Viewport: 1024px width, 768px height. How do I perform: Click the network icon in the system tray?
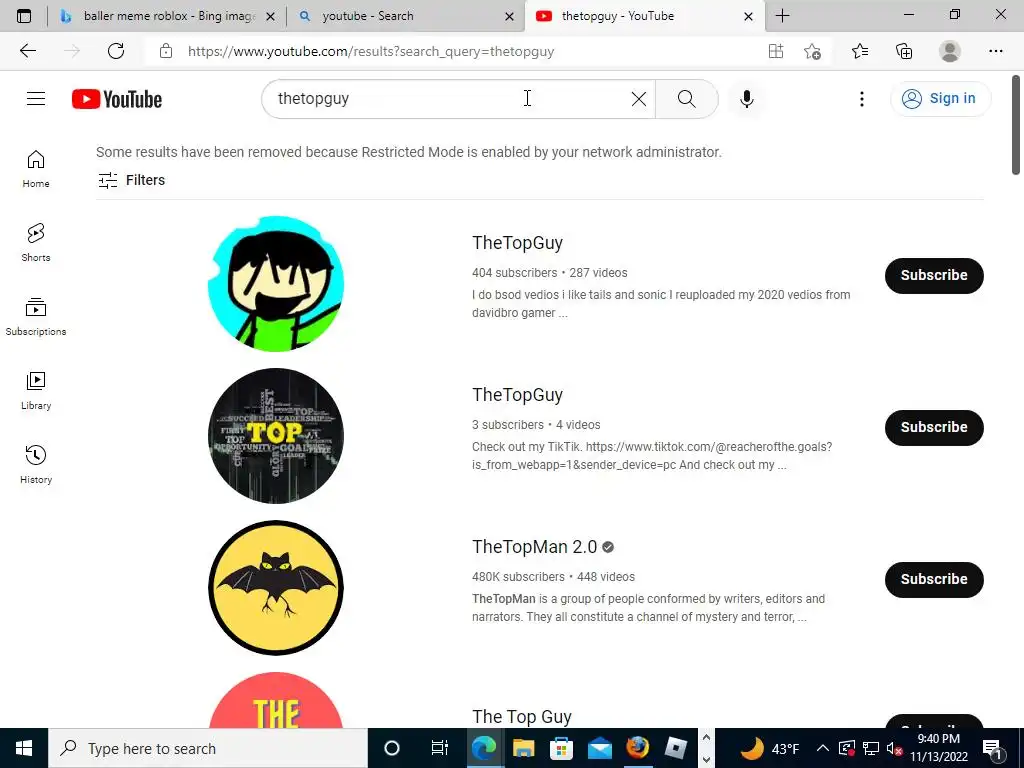871,748
